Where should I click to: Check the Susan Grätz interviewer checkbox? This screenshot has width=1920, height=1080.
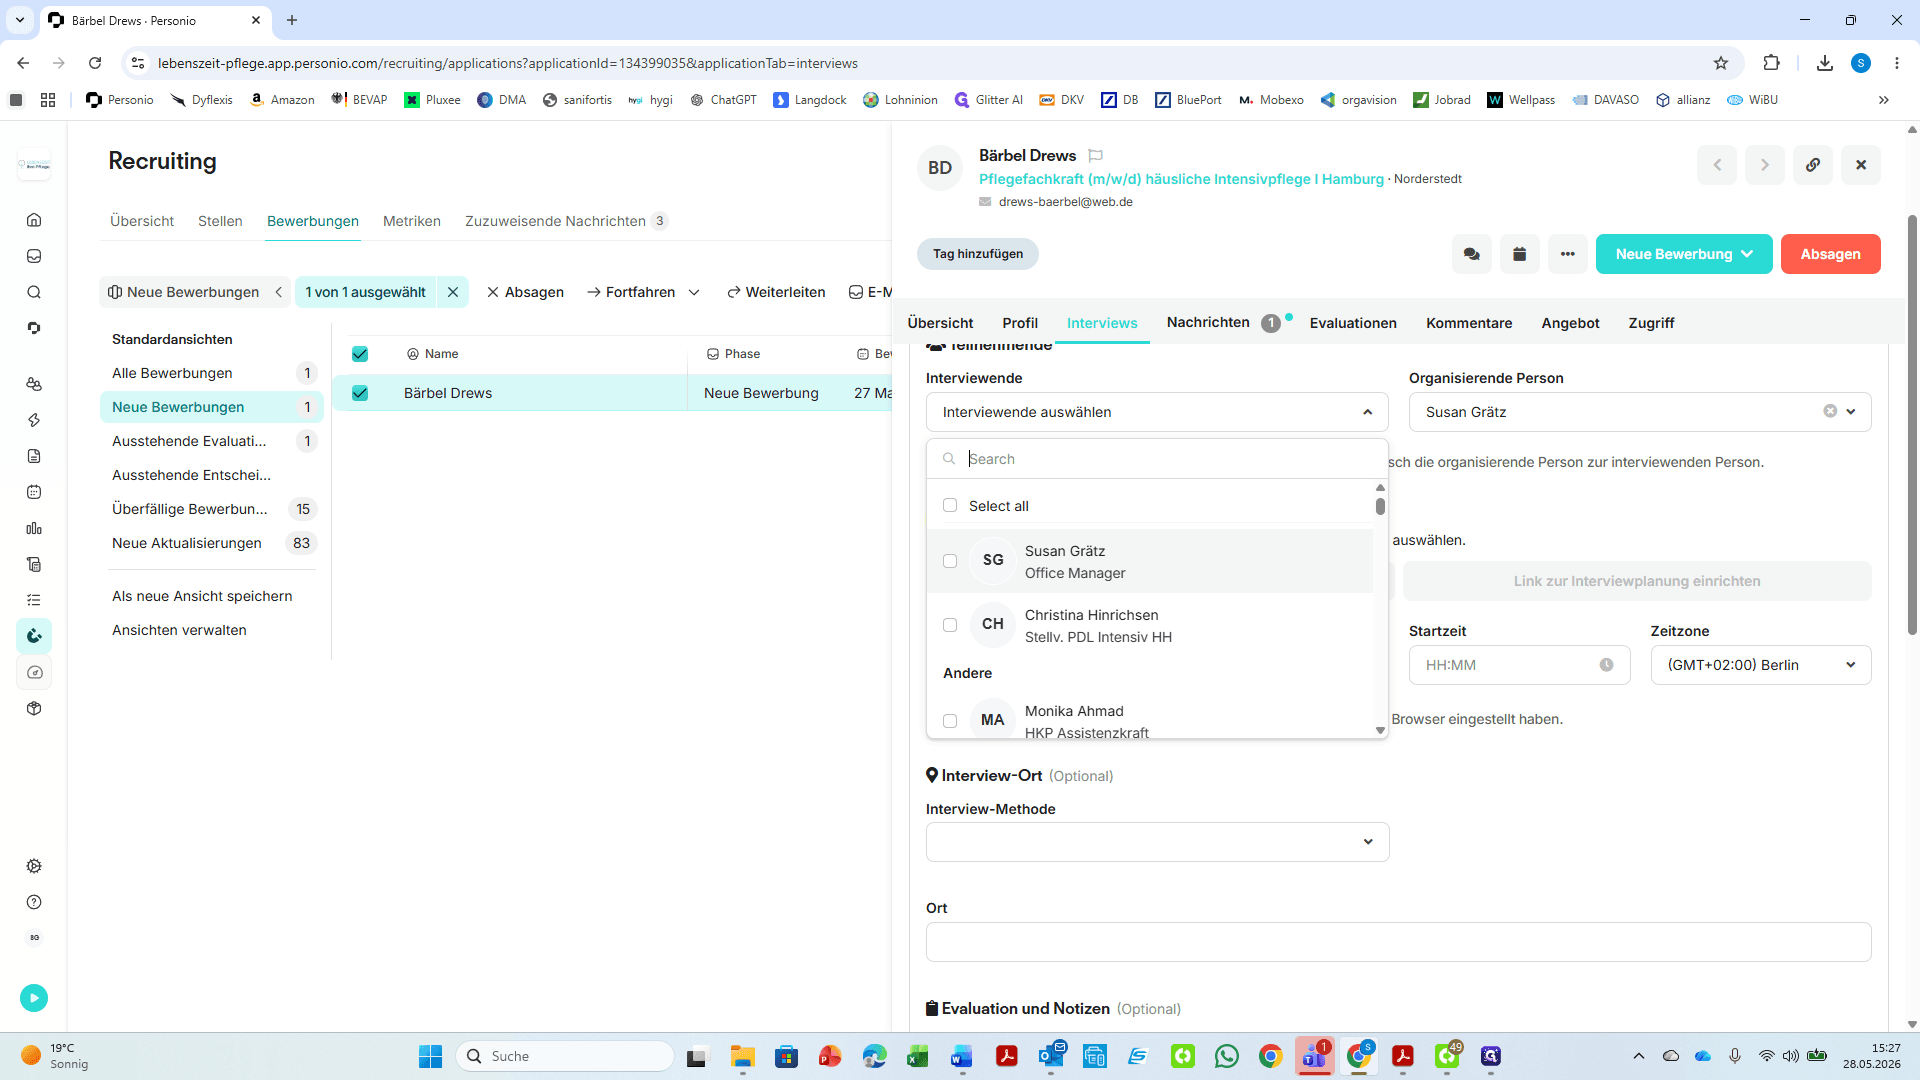pos(950,561)
